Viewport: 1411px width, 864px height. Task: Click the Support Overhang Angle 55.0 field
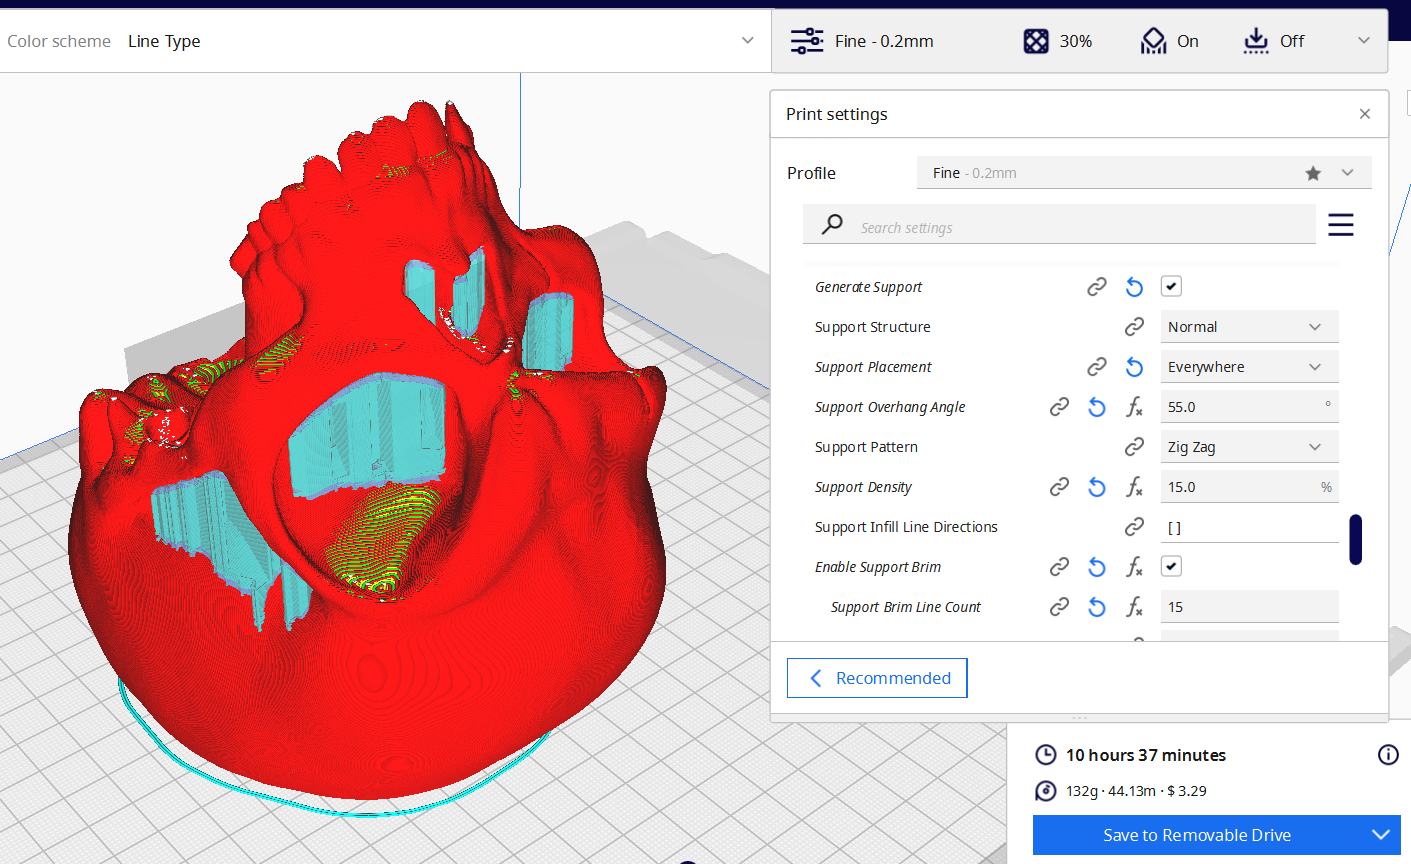point(1249,407)
